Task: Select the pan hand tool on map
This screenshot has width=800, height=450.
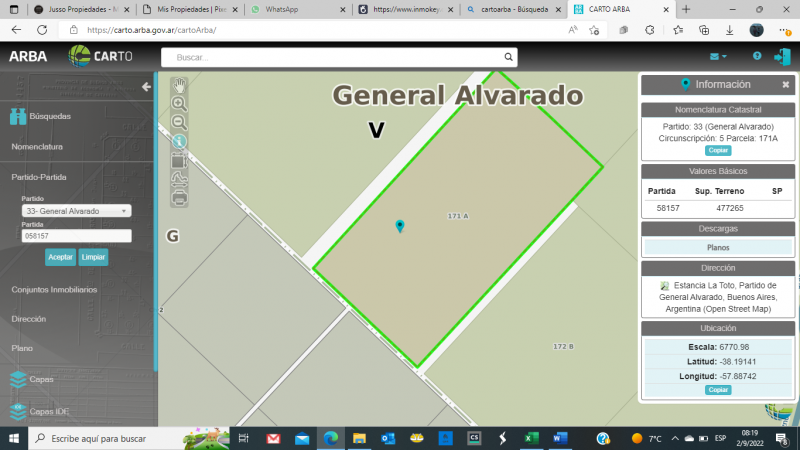Action: (179, 84)
